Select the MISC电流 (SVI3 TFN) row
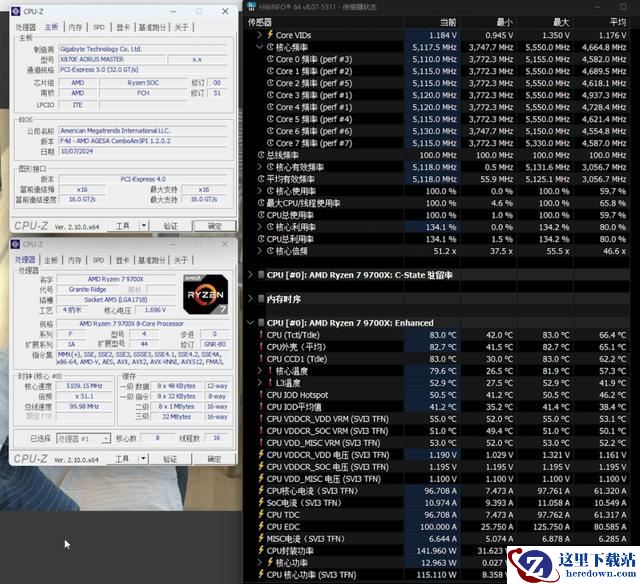The image size is (640, 584). tap(438, 539)
